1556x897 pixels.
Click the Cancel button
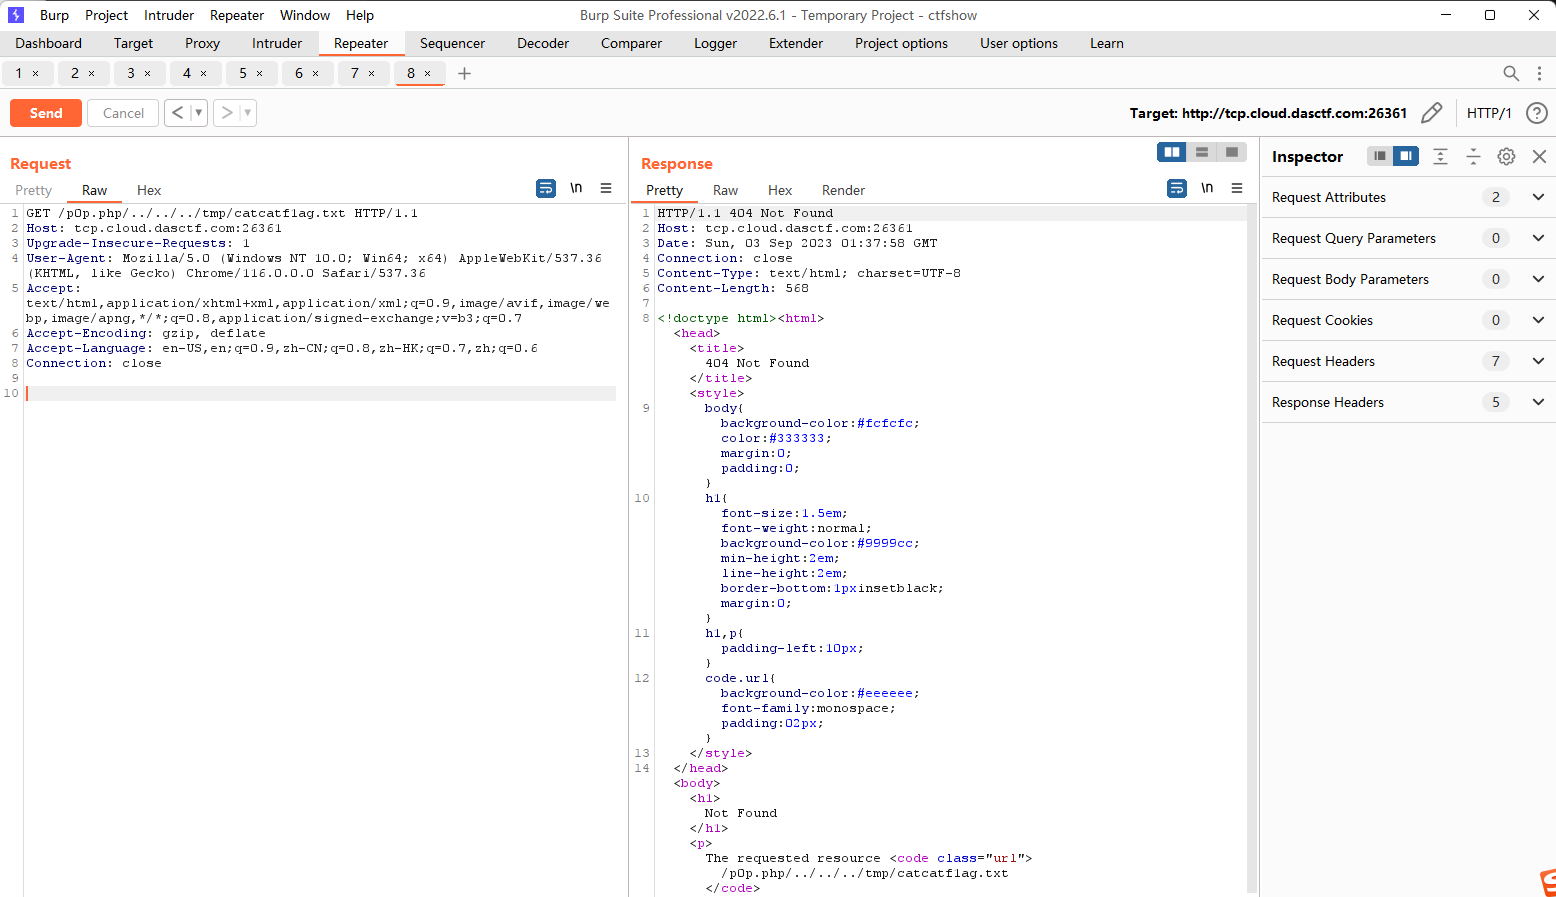pos(123,113)
